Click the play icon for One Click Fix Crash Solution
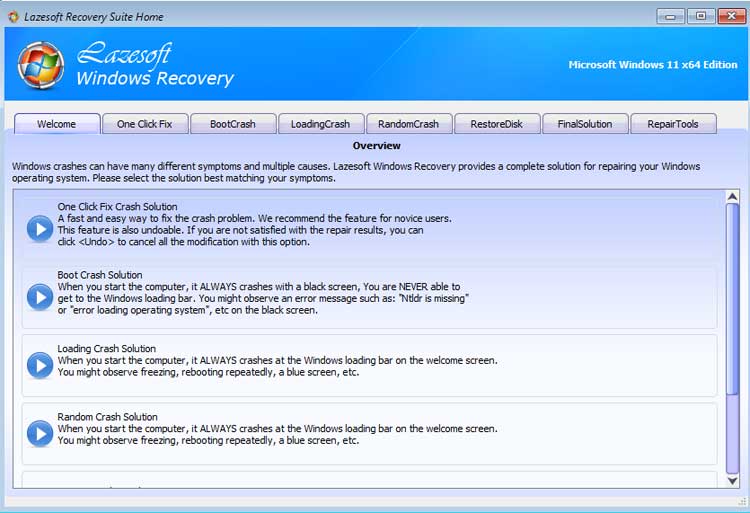 tap(40, 229)
